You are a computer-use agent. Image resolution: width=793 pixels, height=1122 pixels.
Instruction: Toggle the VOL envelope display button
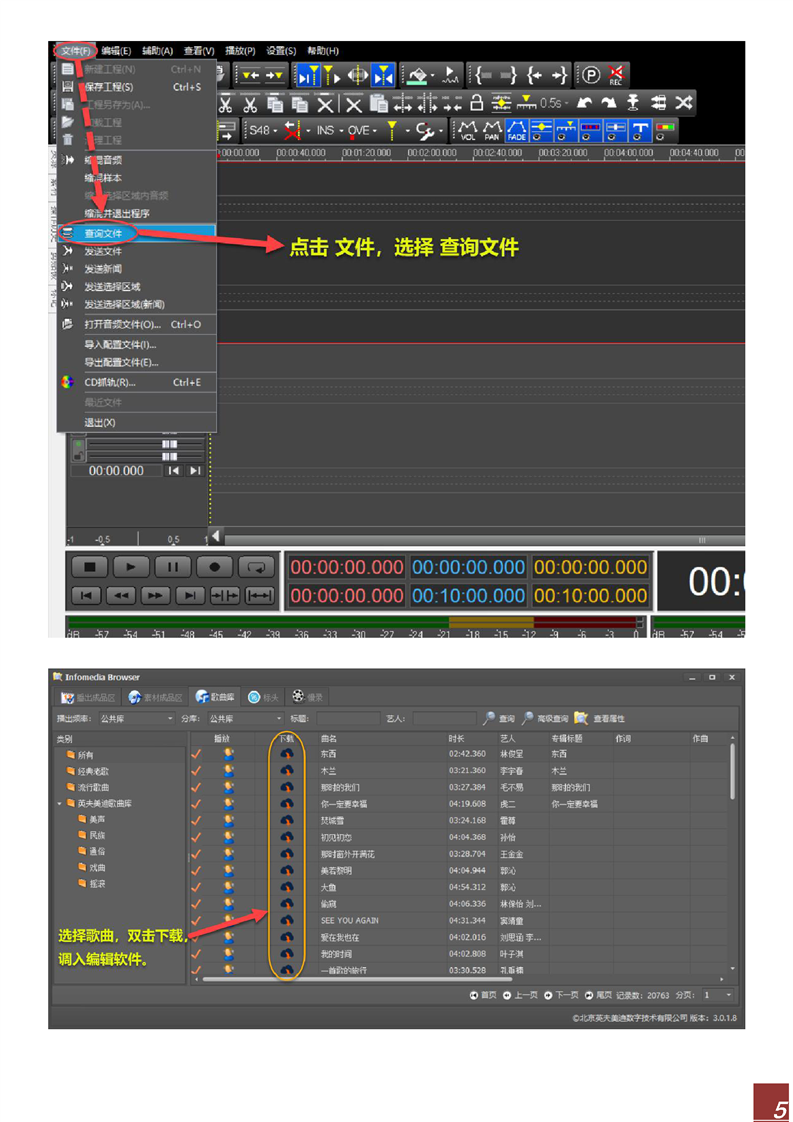[467, 130]
